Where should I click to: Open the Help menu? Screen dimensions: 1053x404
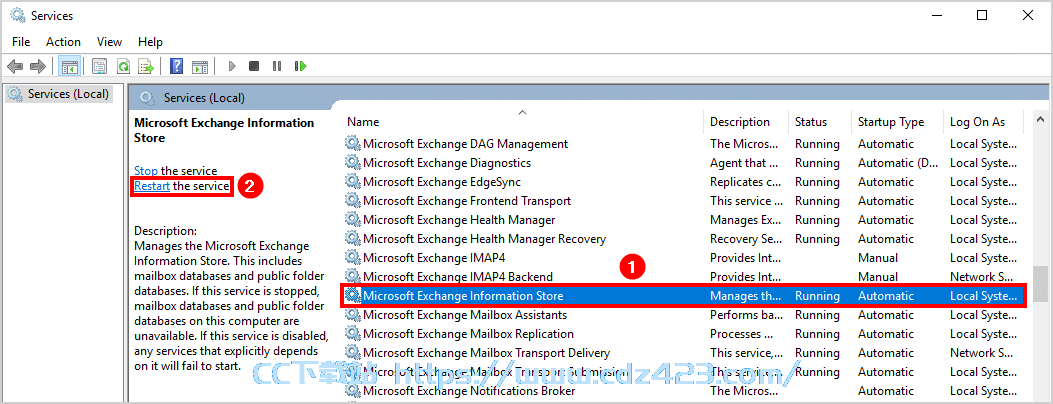pyautogui.click(x=150, y=42)
